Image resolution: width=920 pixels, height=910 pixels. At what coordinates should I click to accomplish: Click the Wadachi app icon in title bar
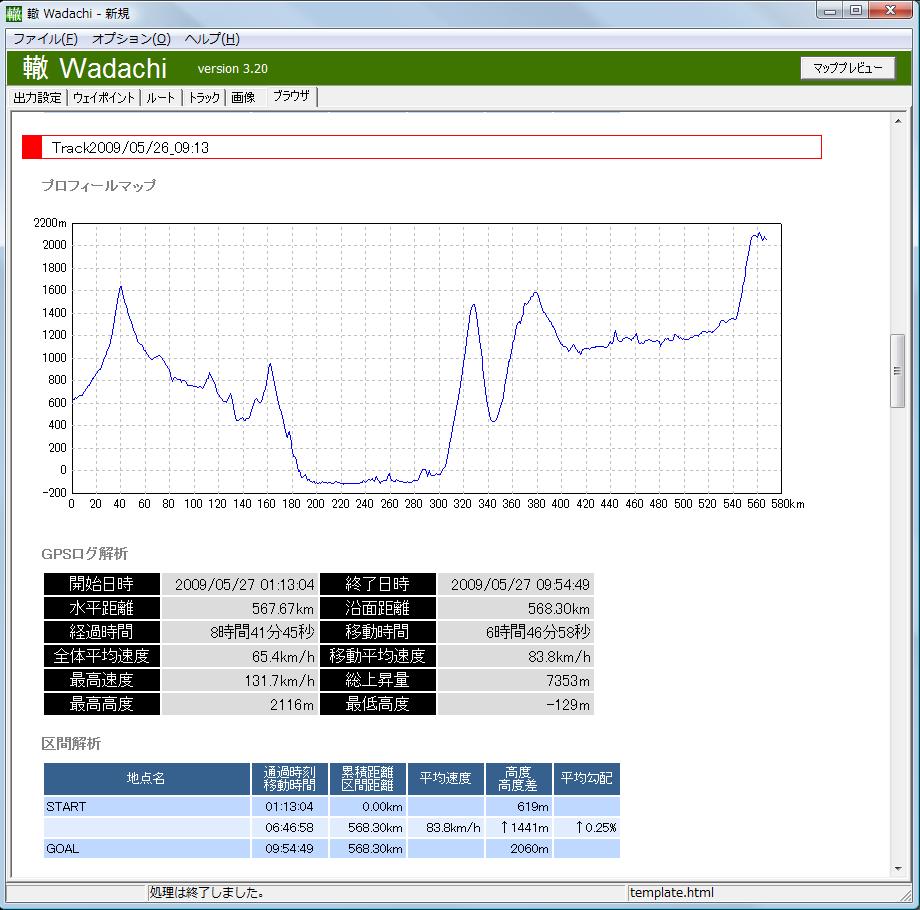tap(14, 13)
